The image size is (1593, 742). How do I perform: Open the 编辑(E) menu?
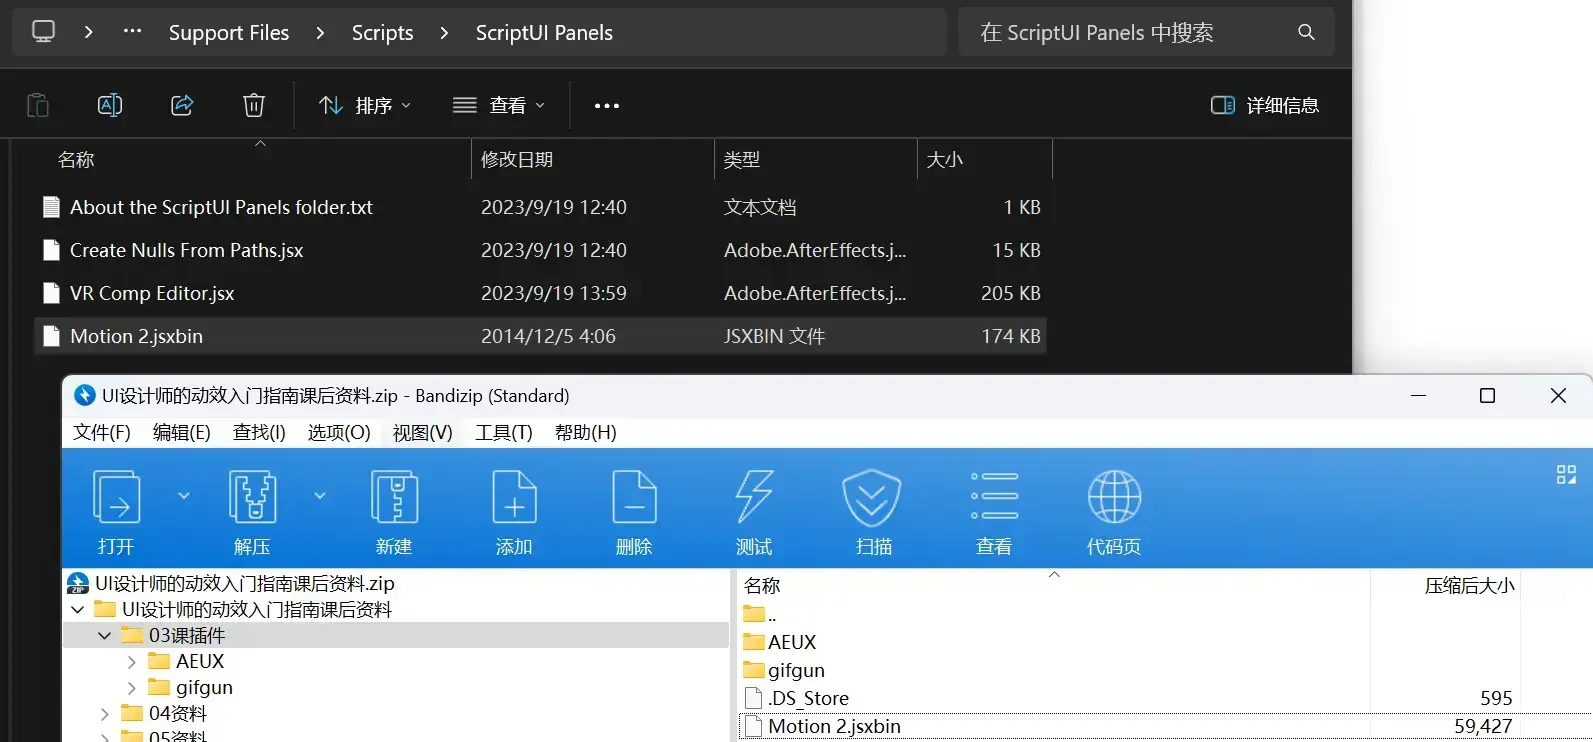click(x=182, y=432)
